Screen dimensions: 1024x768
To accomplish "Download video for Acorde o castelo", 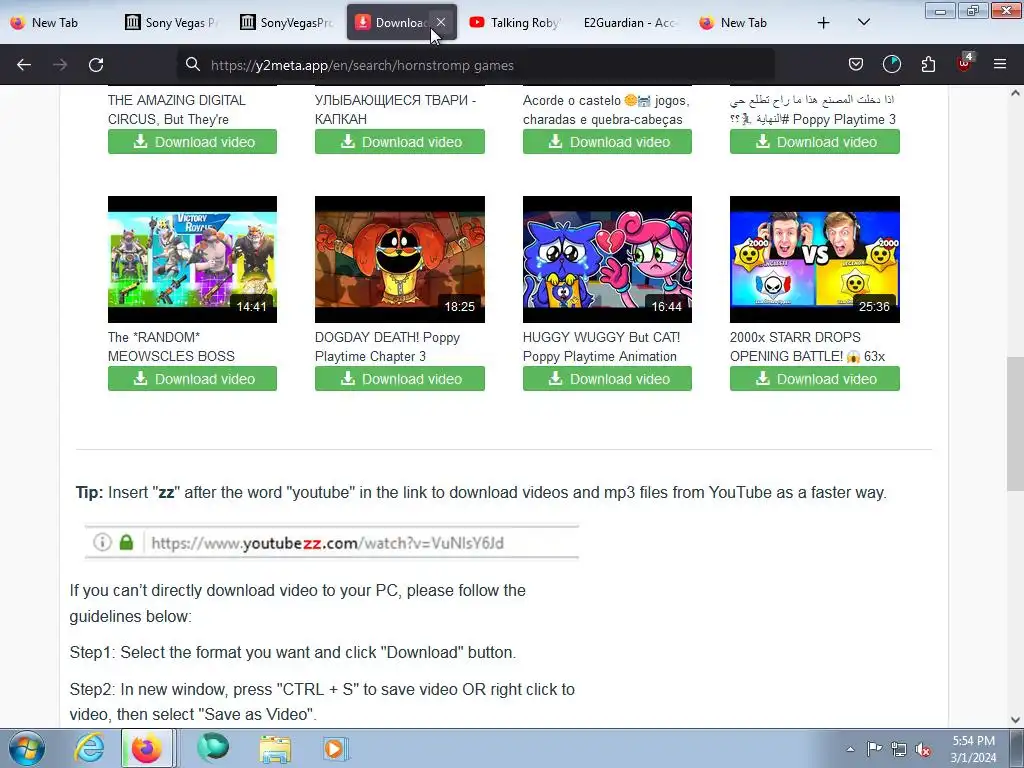I will 607,142.
